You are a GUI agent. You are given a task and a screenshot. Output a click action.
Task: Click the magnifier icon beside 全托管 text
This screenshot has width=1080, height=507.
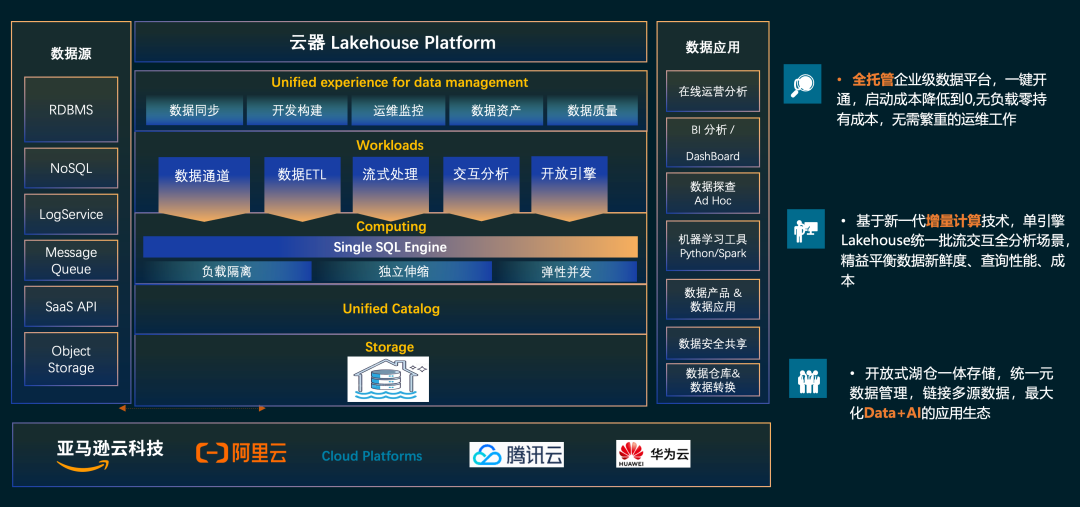pyautogui.click(x=802, y=84)
